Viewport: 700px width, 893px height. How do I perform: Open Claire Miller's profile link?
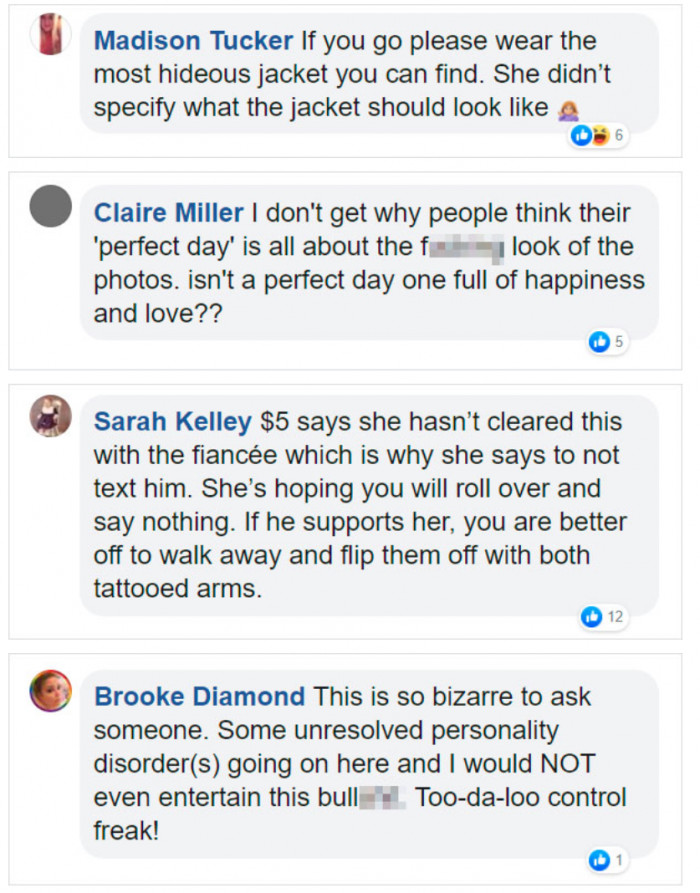tap(168, 212)
